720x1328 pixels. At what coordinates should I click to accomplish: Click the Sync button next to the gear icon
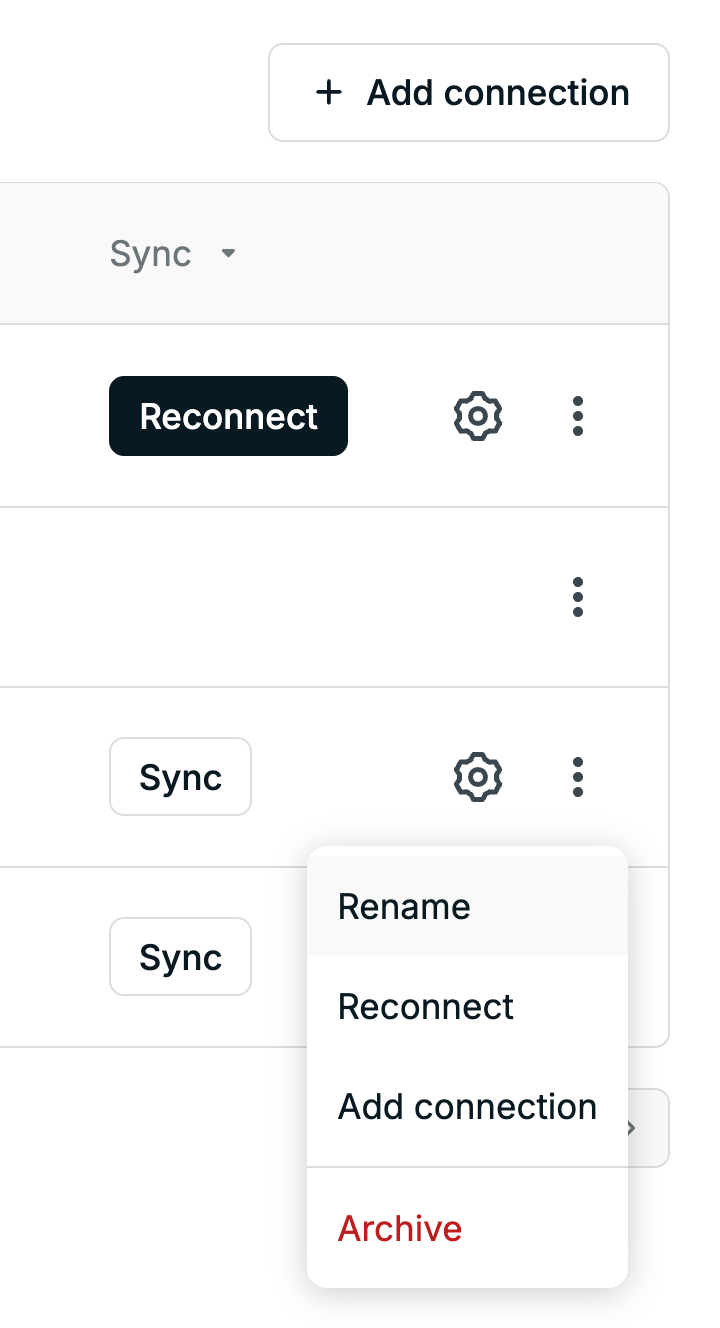[180, 777]
